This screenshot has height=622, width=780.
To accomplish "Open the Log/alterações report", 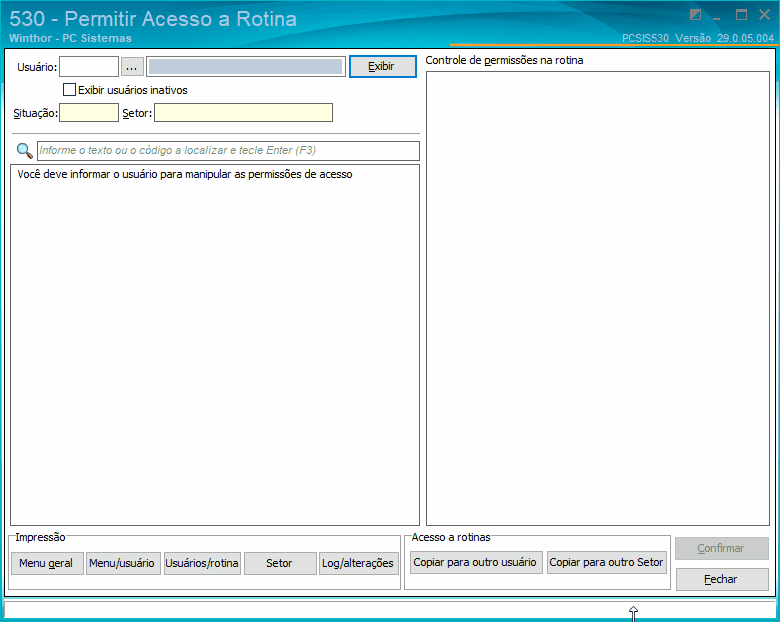I will point(359,563).
